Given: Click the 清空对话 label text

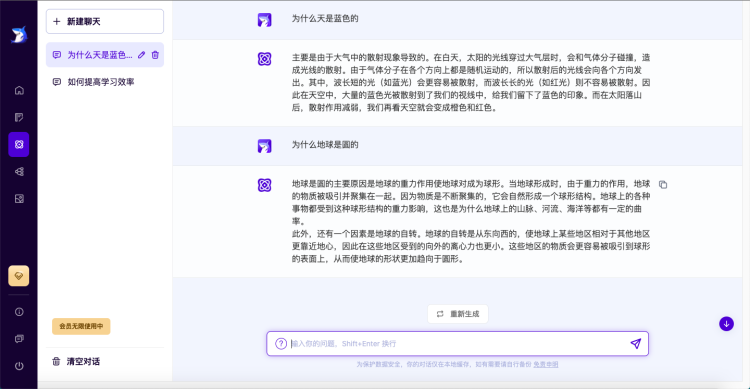Looking at the screenshot, I should tap(83, 361).
